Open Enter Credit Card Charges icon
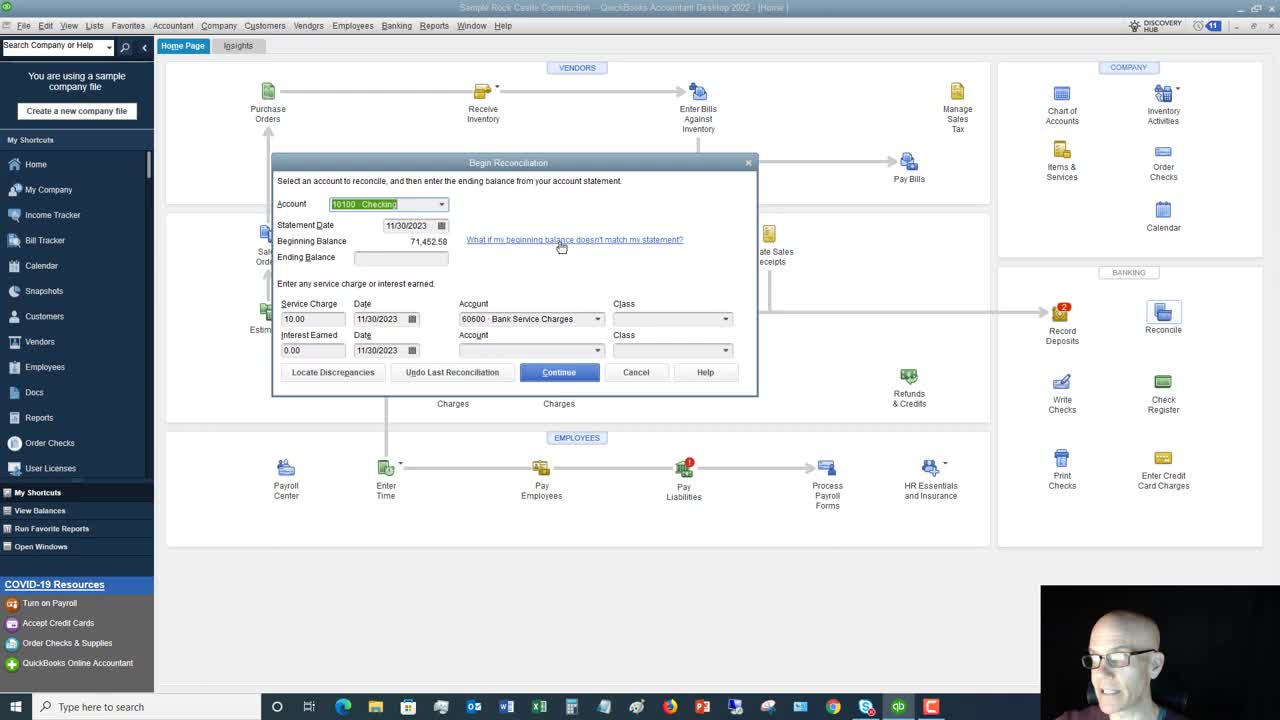 [1163, 458]
